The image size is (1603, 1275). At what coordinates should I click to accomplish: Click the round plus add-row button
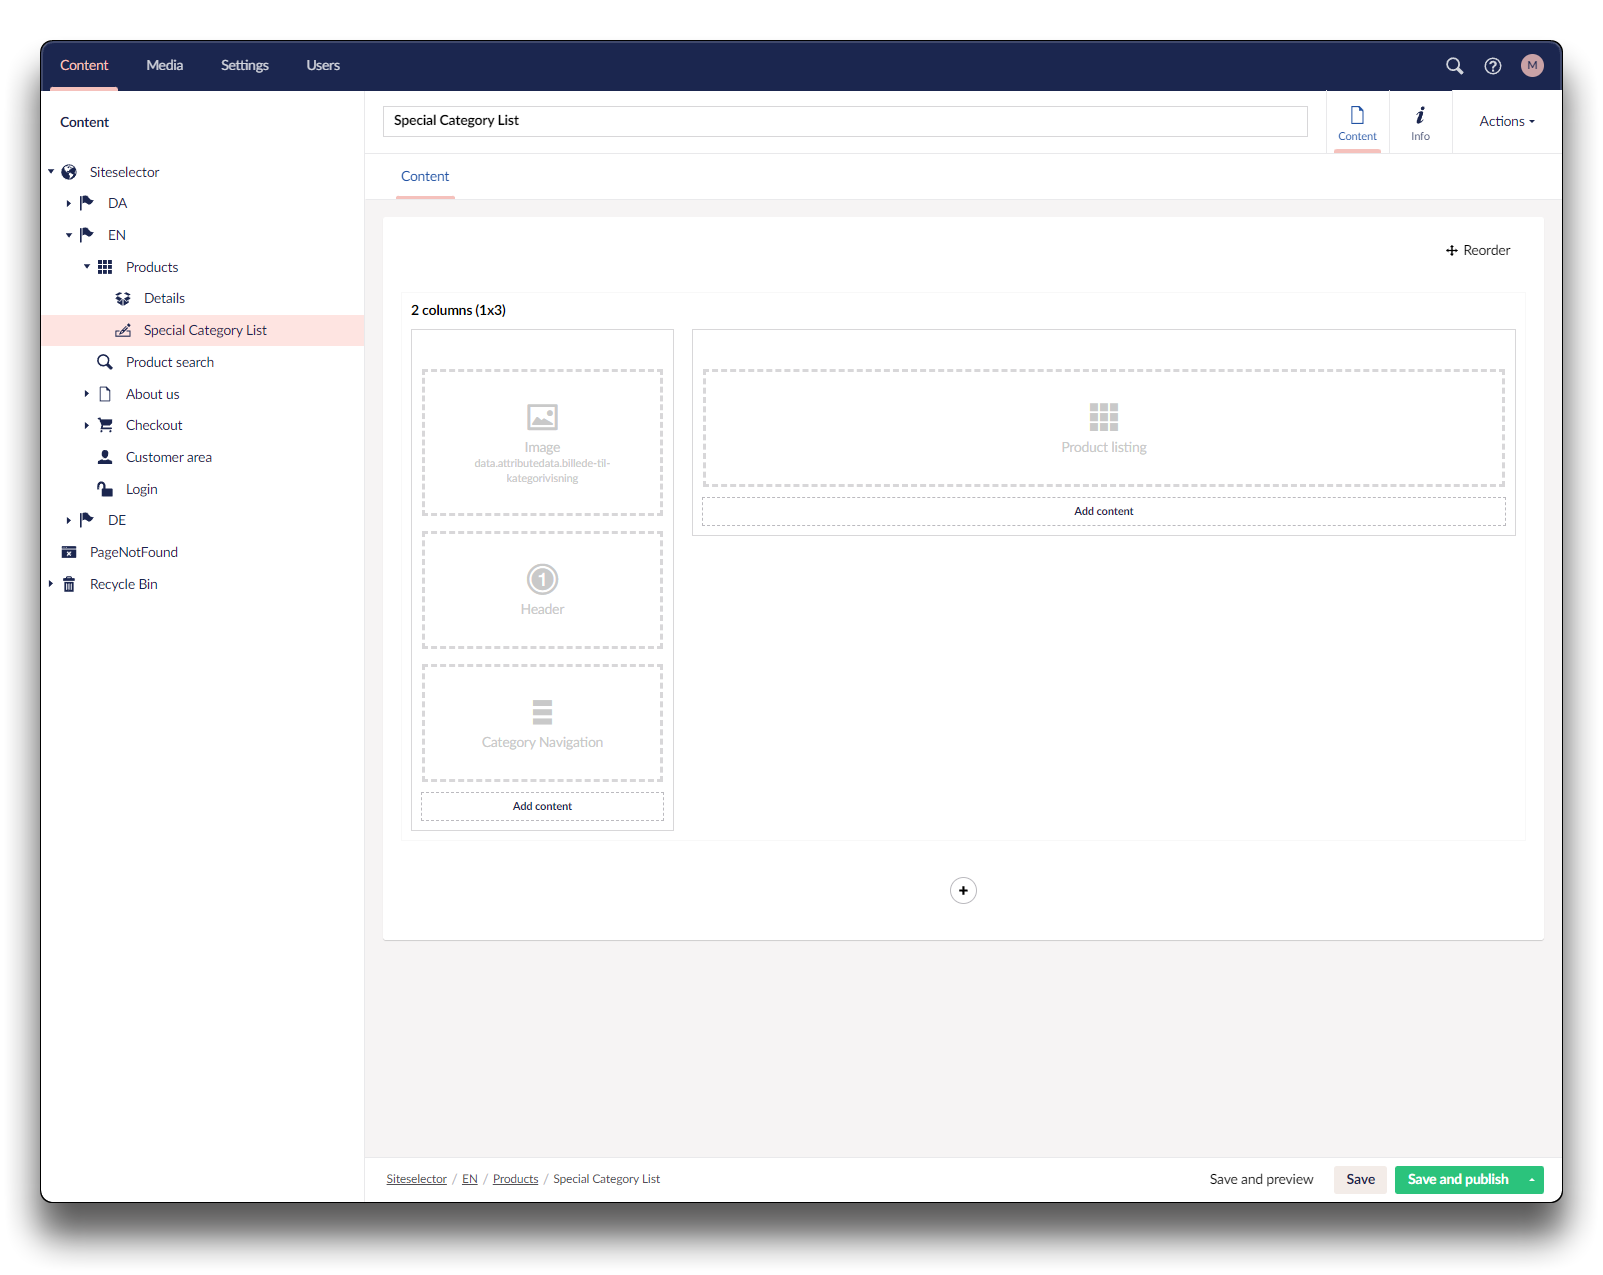pyautogui.click(x=962, y=890)
